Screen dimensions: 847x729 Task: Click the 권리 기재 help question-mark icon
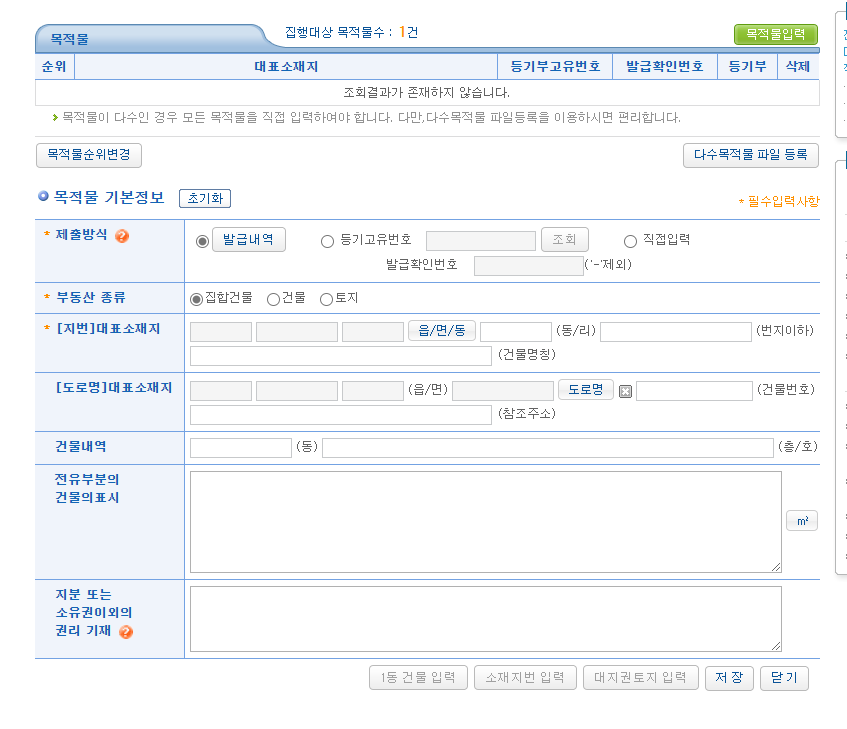click(x=125, y=632)
